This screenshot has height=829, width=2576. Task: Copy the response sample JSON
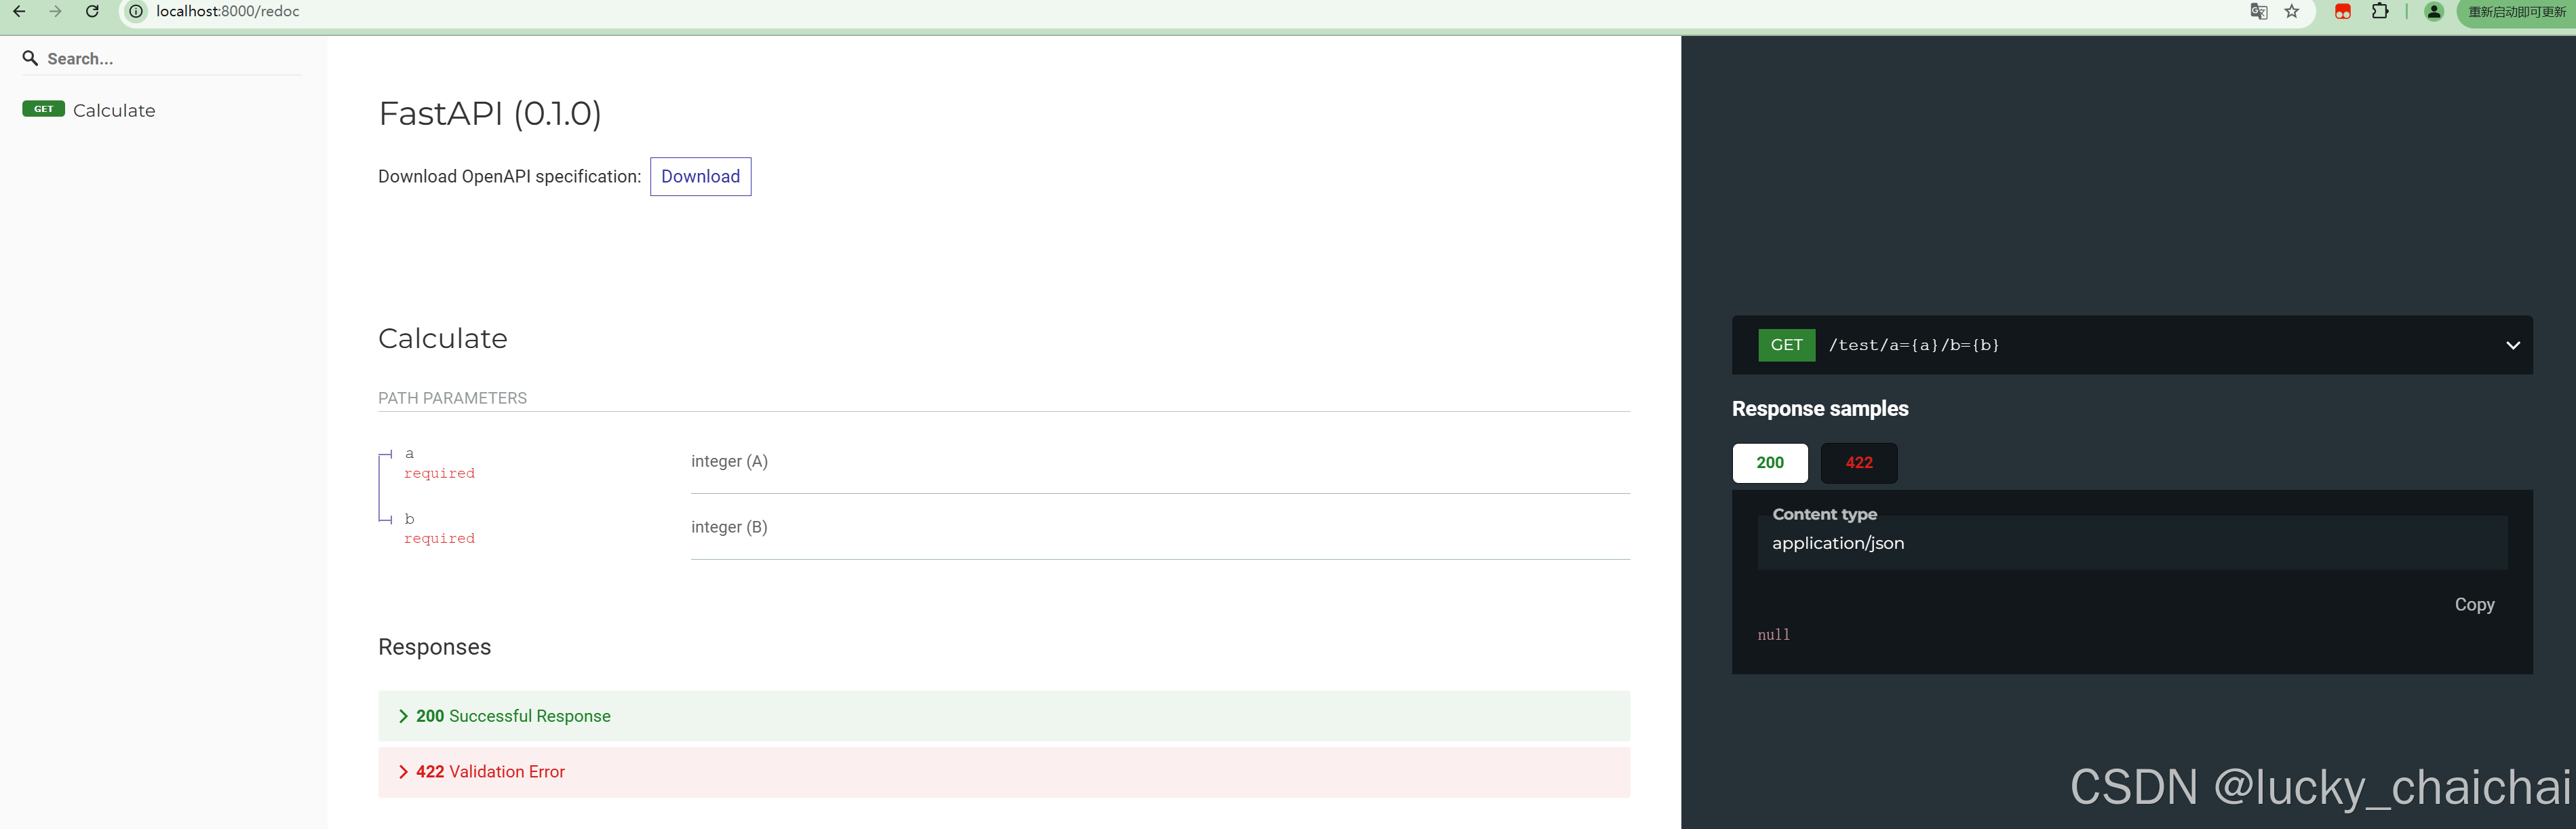pos(2474,604)
